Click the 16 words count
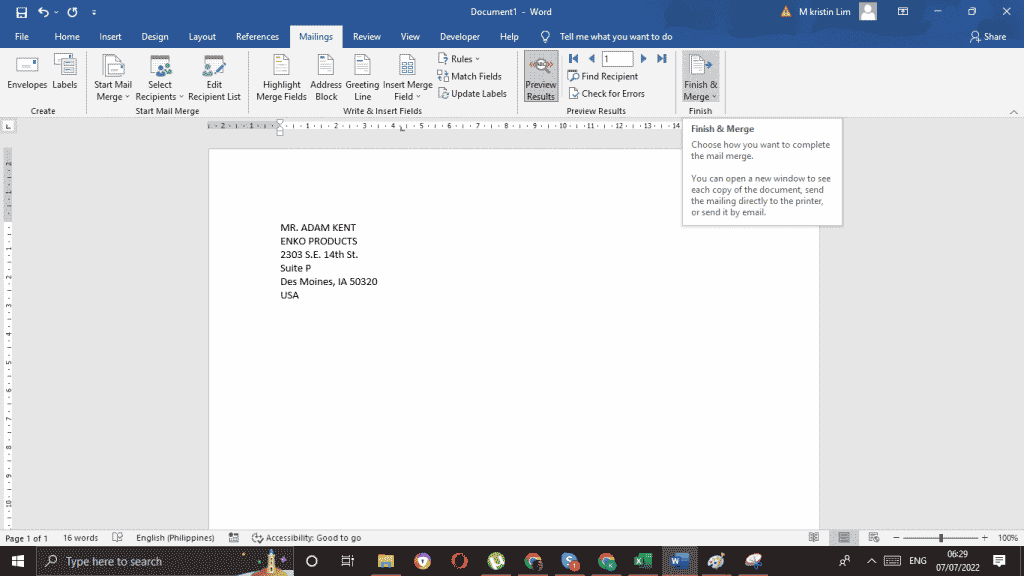 (80, 538)
